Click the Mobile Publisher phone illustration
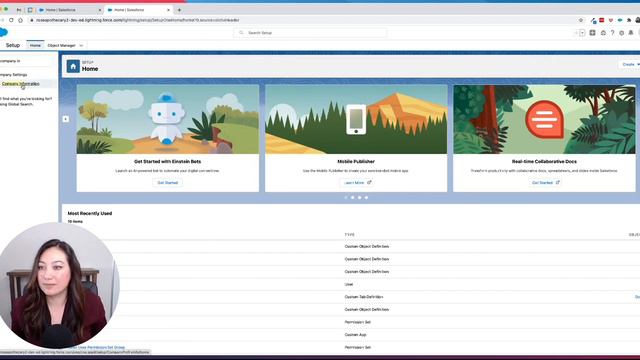This screenshot has height=360, width=640. pyautogui.click(x=356, y=119)
